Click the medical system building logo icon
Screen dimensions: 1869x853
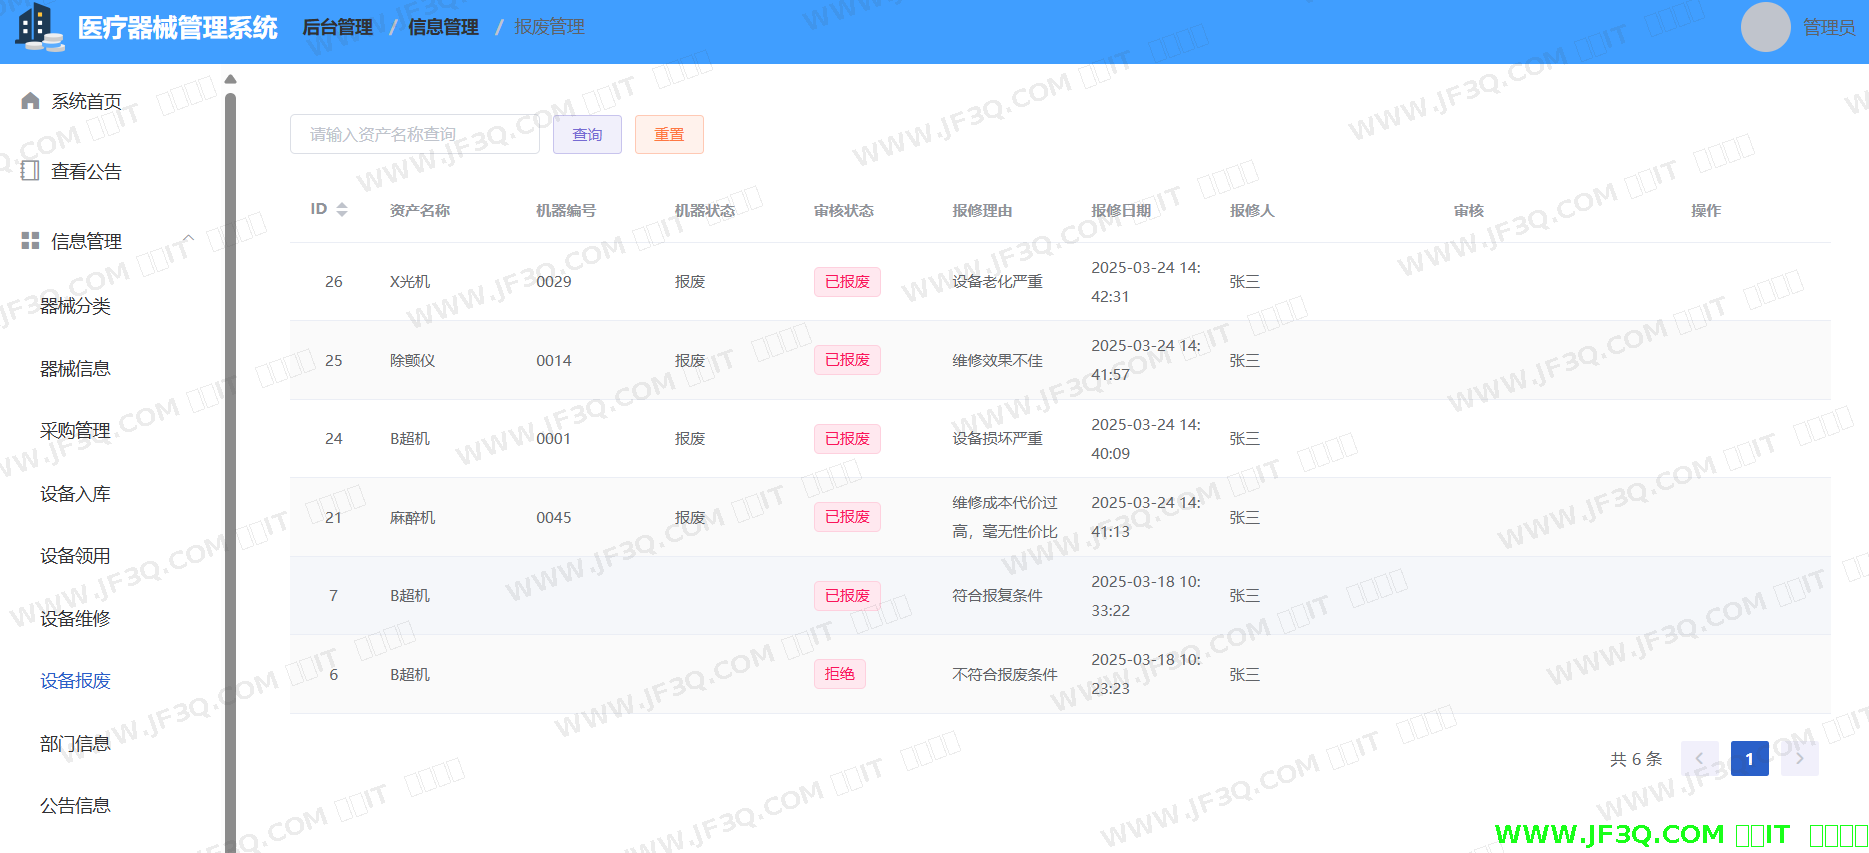tap(40, 27)
